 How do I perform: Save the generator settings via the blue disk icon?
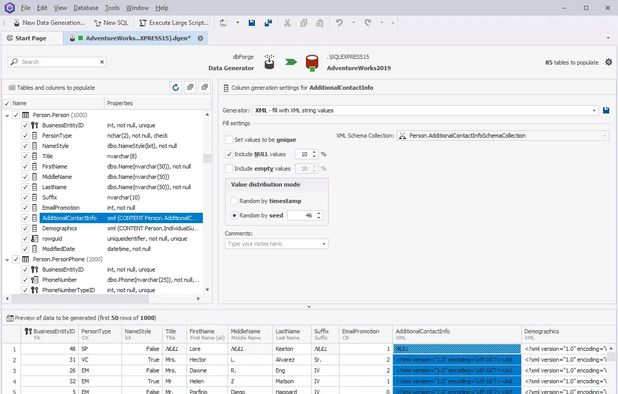(606, 110)
